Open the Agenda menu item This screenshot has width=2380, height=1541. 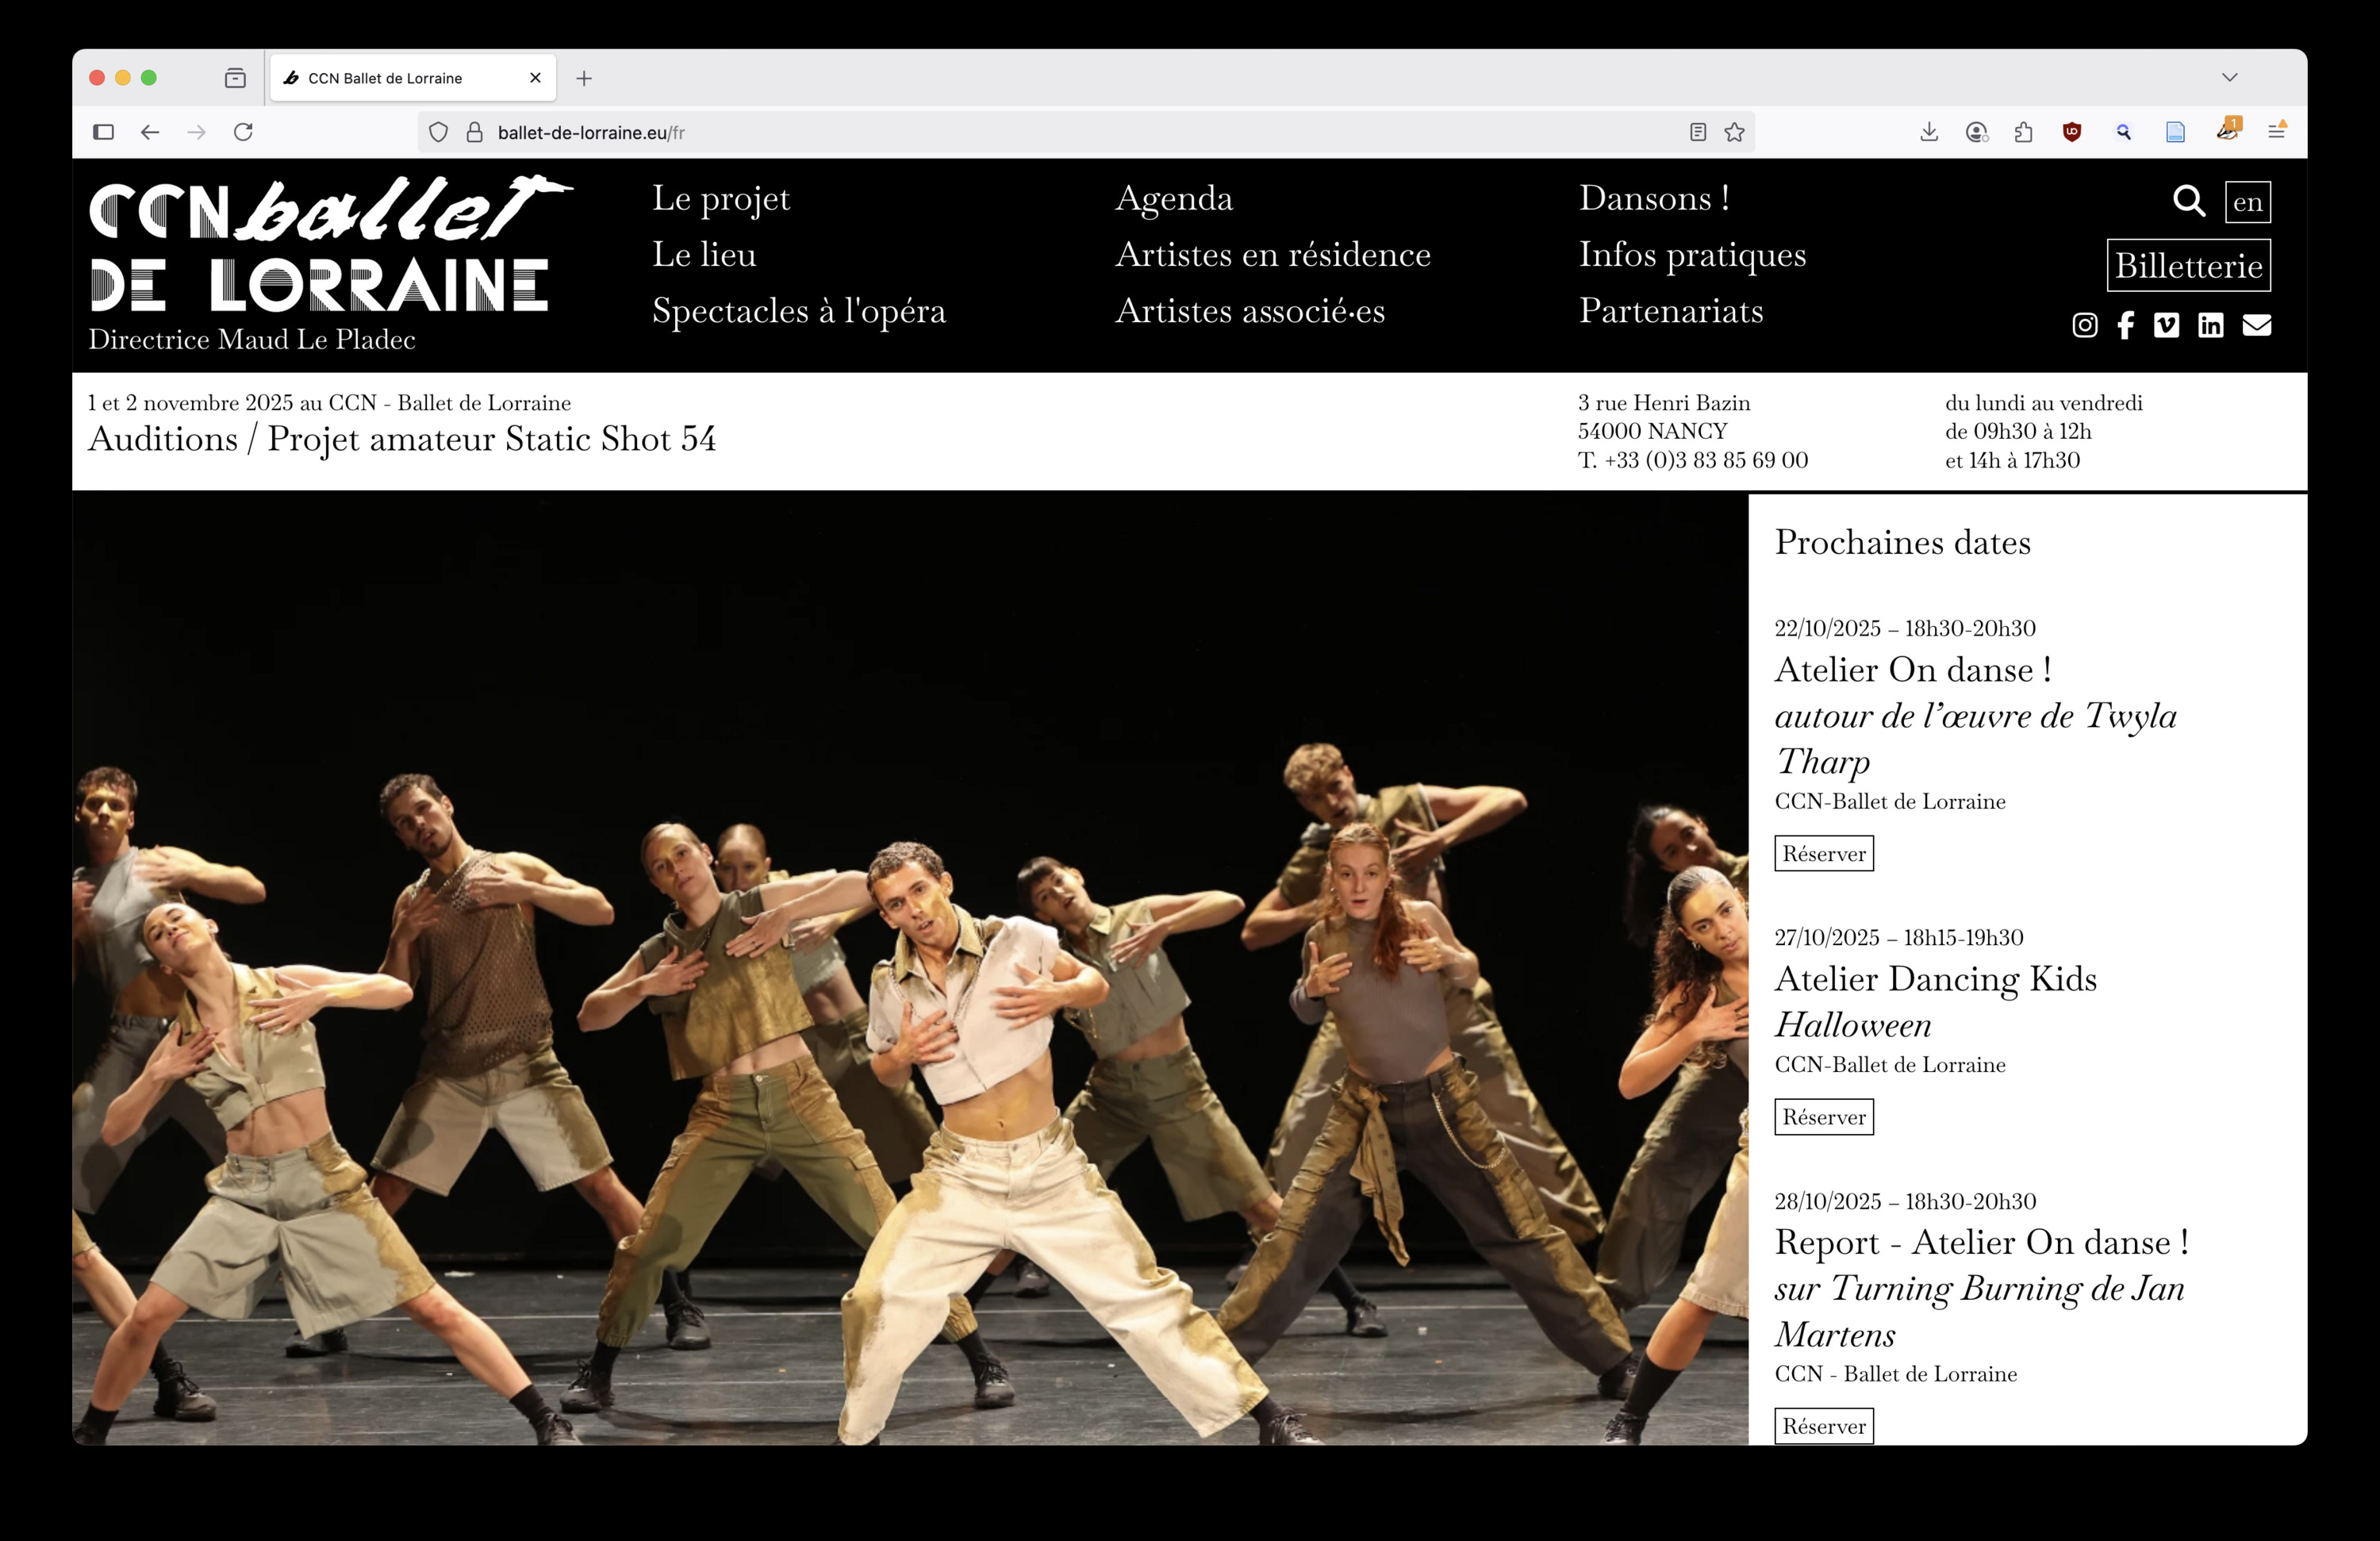click(x=1173, y=198)
